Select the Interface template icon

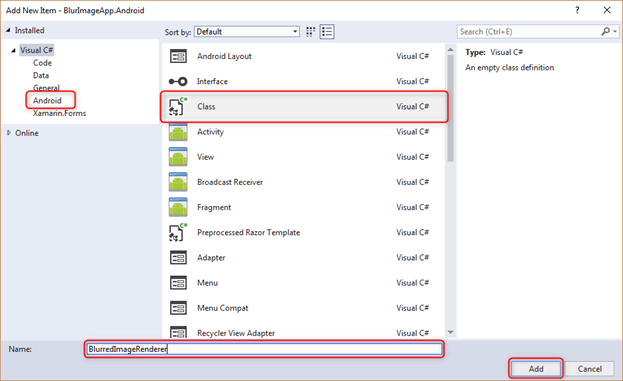[178, 81]
